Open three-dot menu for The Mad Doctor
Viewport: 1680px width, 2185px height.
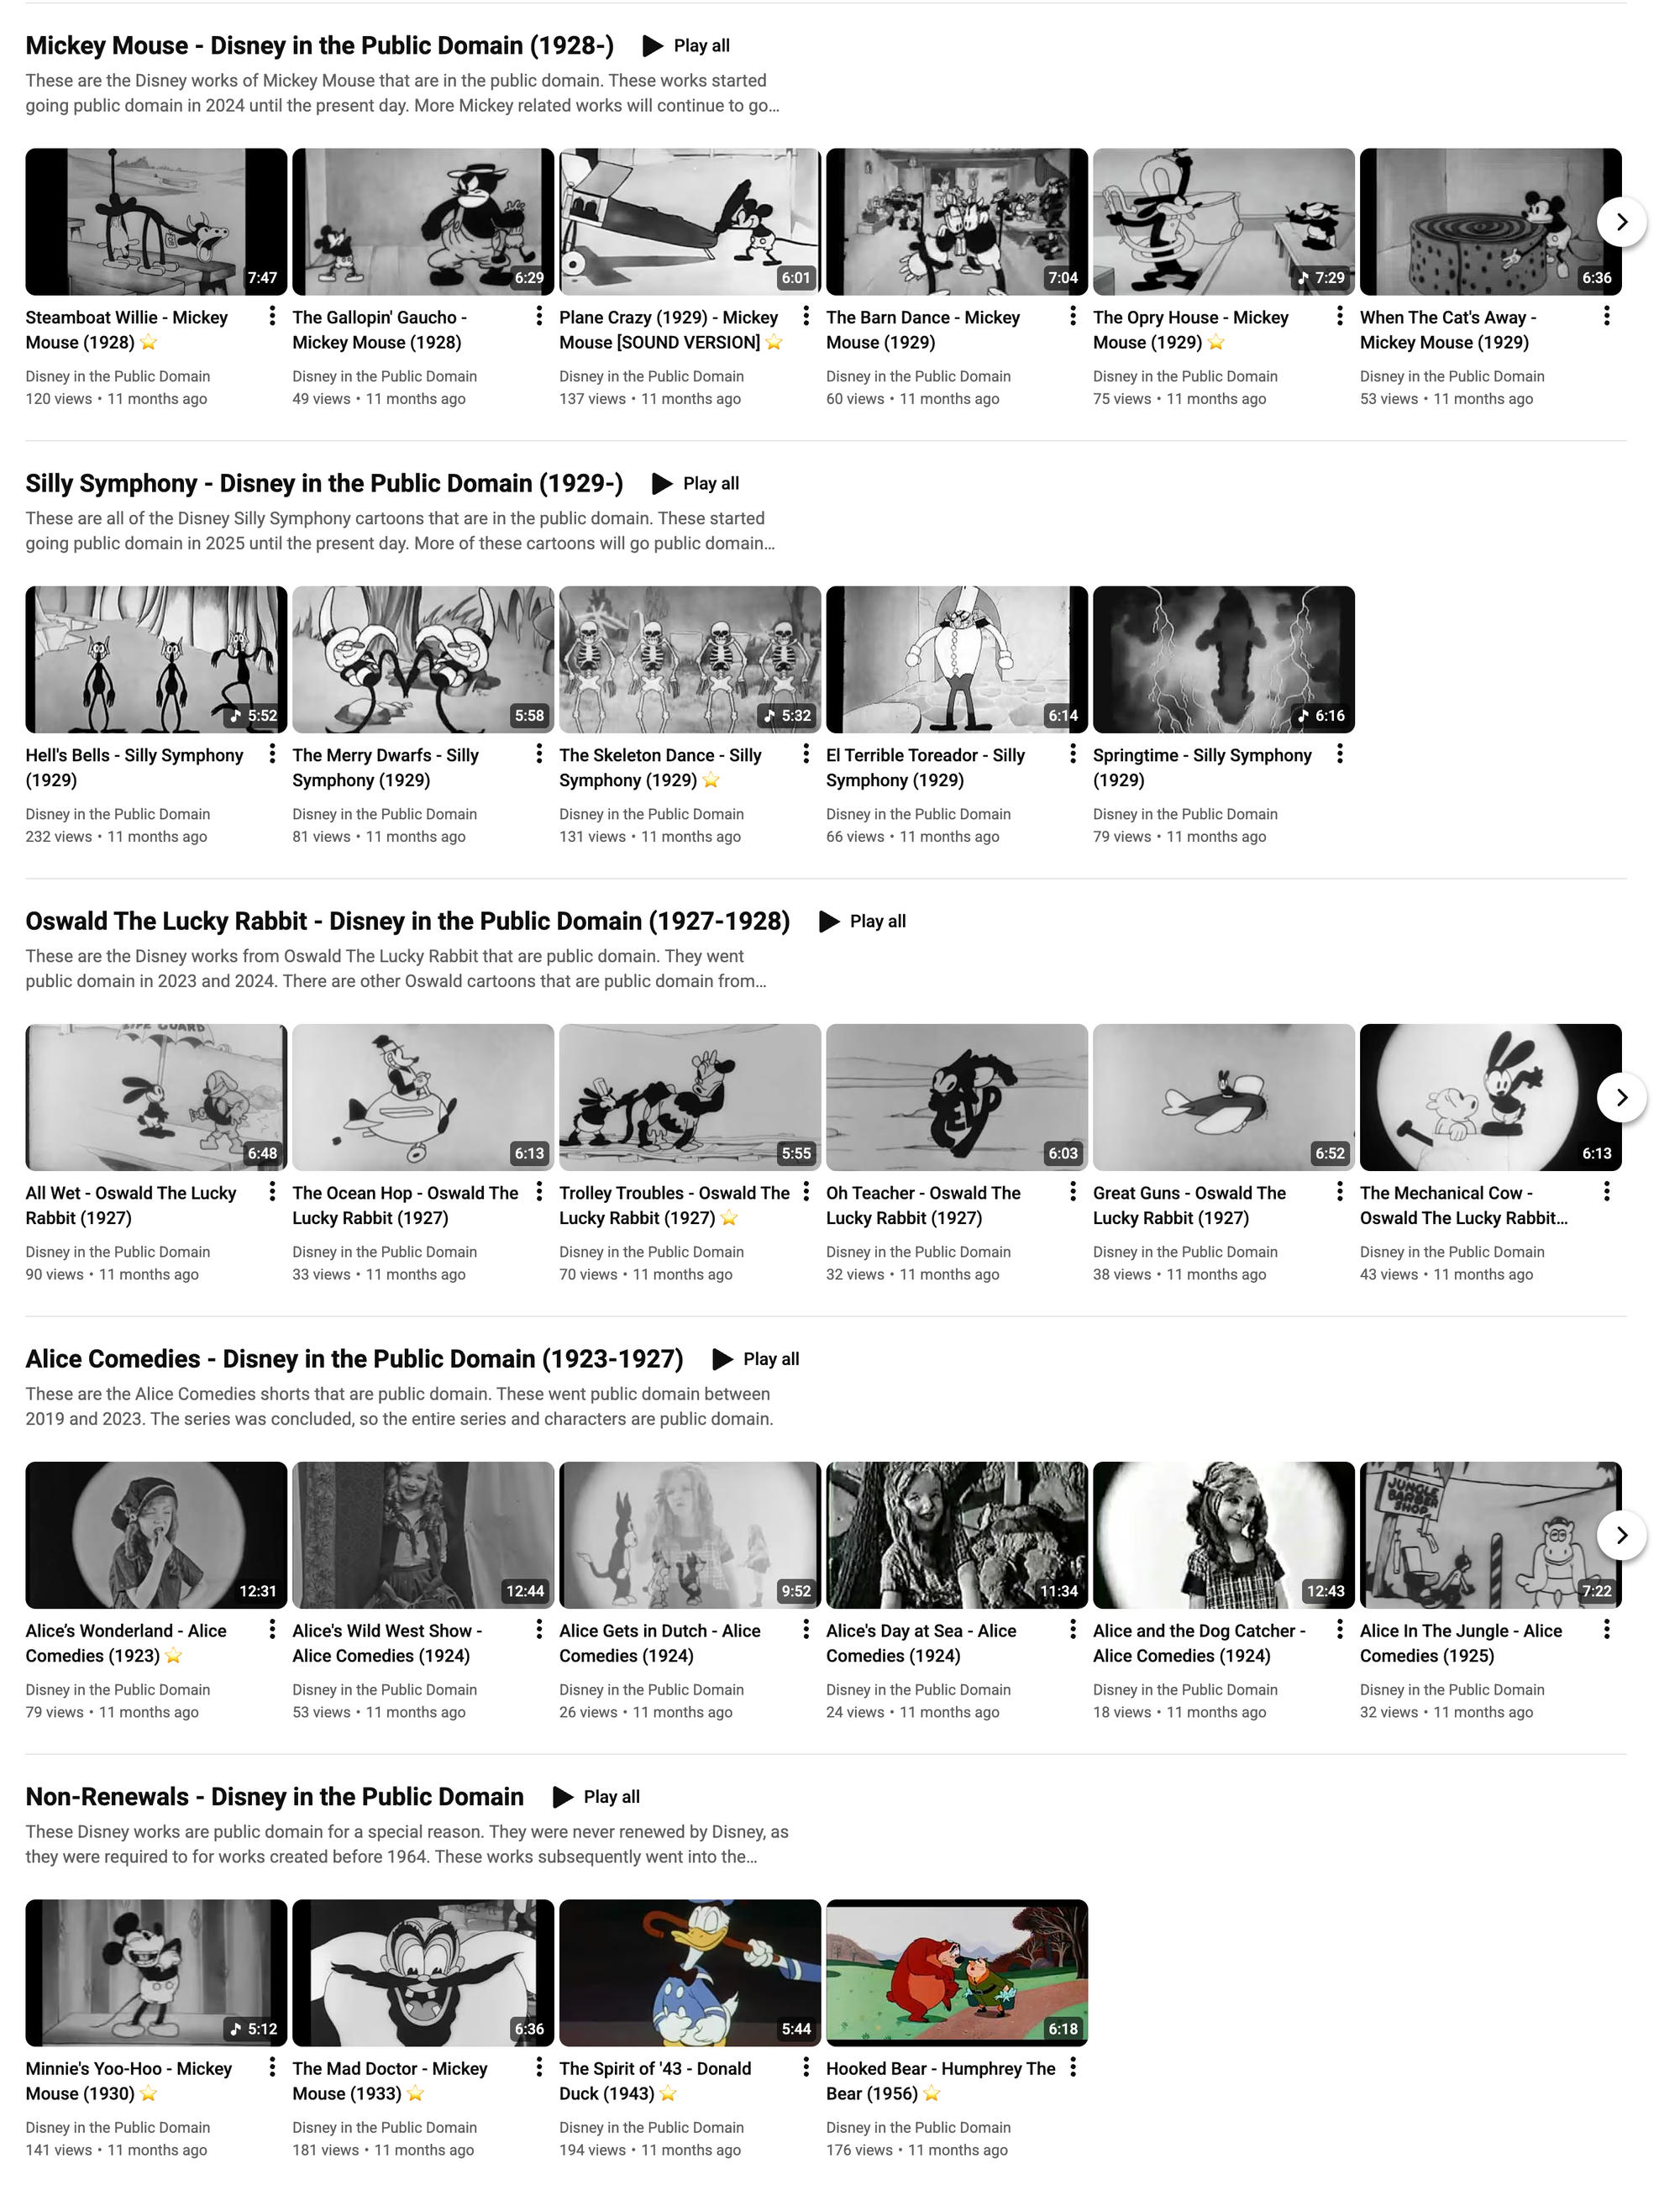[539, 2067]
